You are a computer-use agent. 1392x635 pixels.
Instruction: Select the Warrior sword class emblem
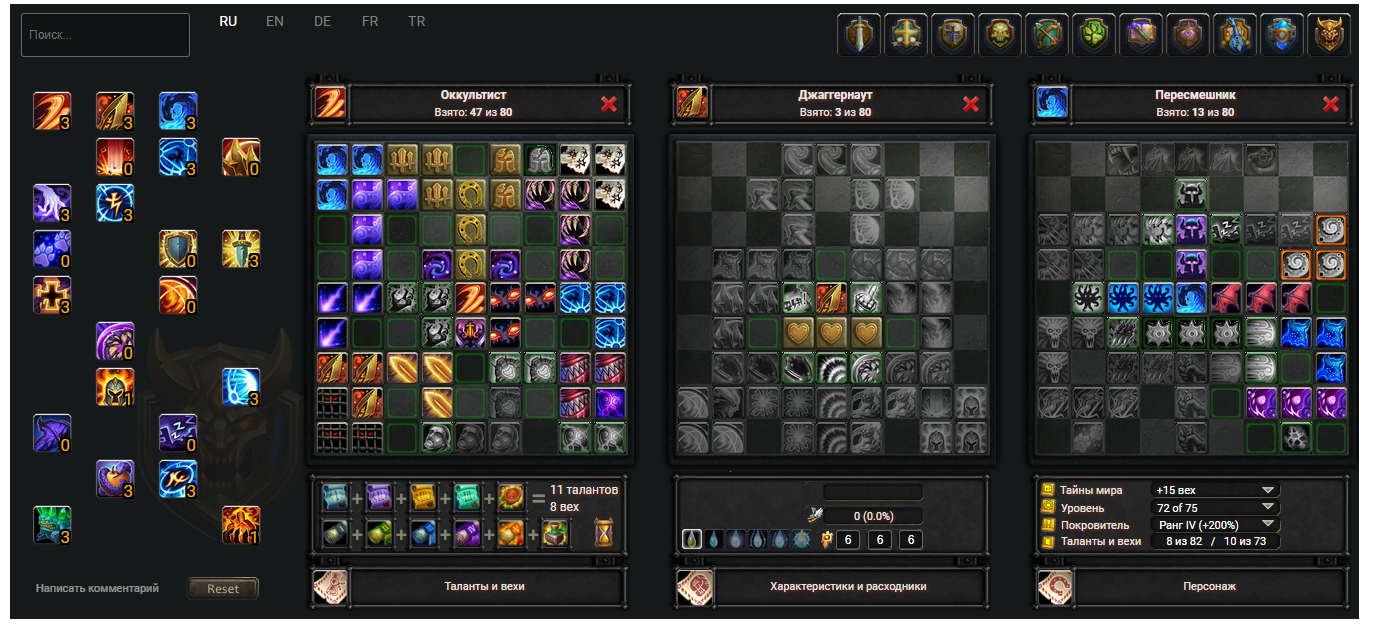859,35
